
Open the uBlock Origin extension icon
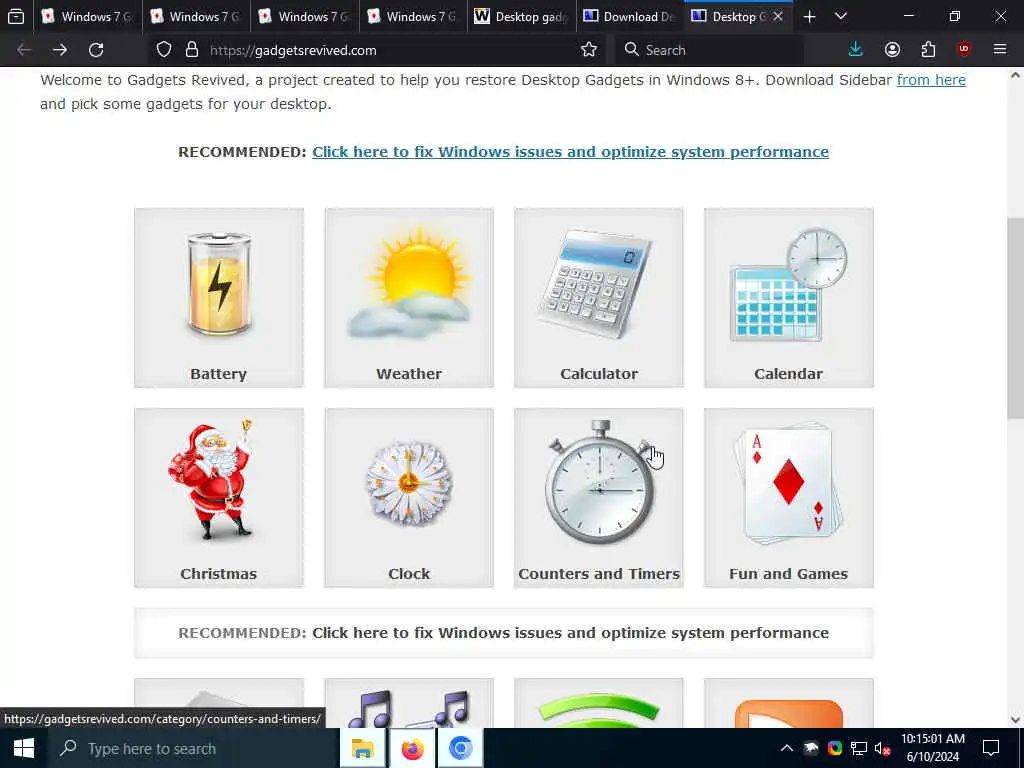coord(964,50)
